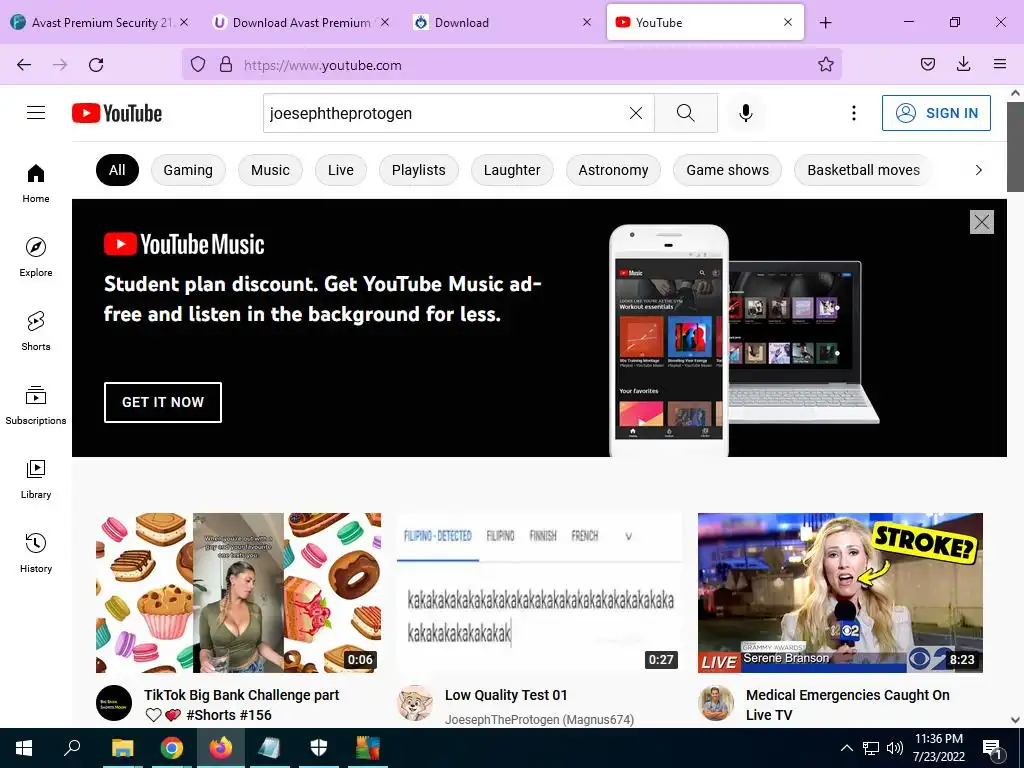Filter by Playlists chip
Screen dimensions: 1024x768
[x=419, y=170]
